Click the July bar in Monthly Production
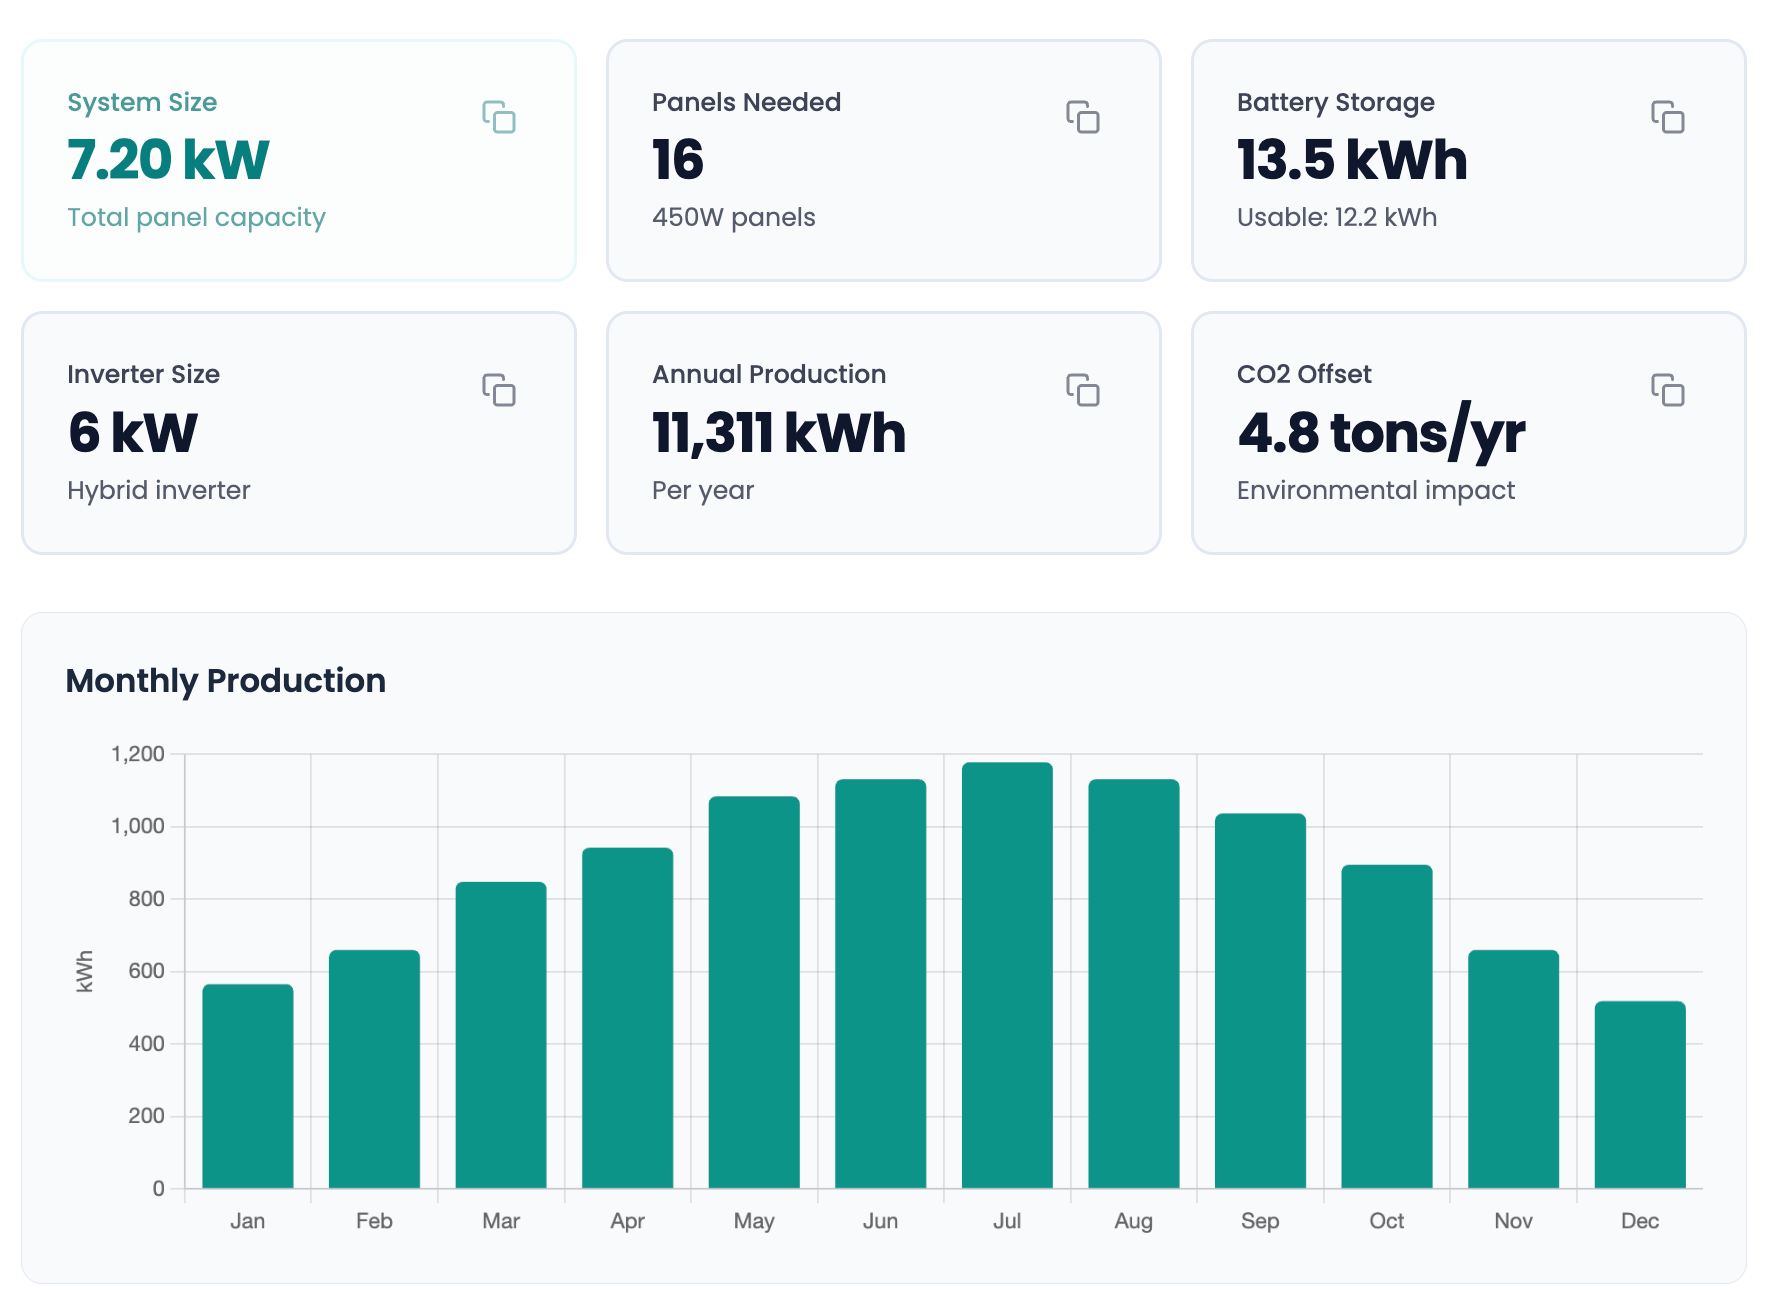1780x1308 pixels. tap(1007, 970)
